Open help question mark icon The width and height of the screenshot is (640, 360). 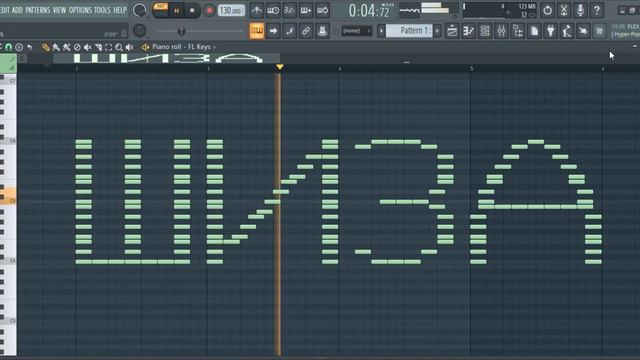pos(596,10)
